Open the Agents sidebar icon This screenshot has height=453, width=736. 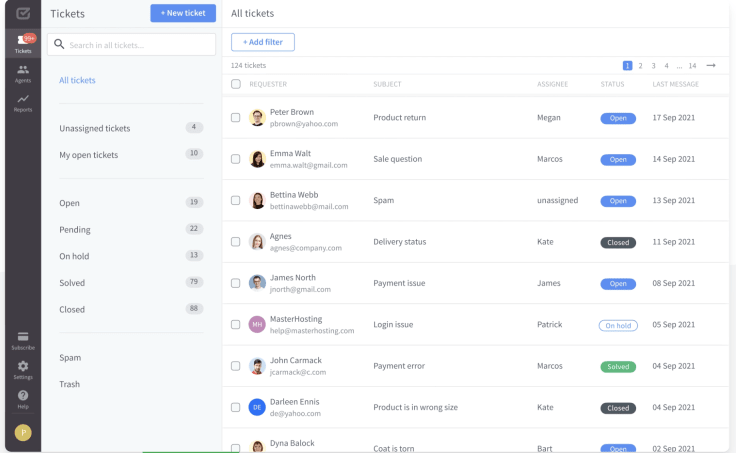click(23, 73)
